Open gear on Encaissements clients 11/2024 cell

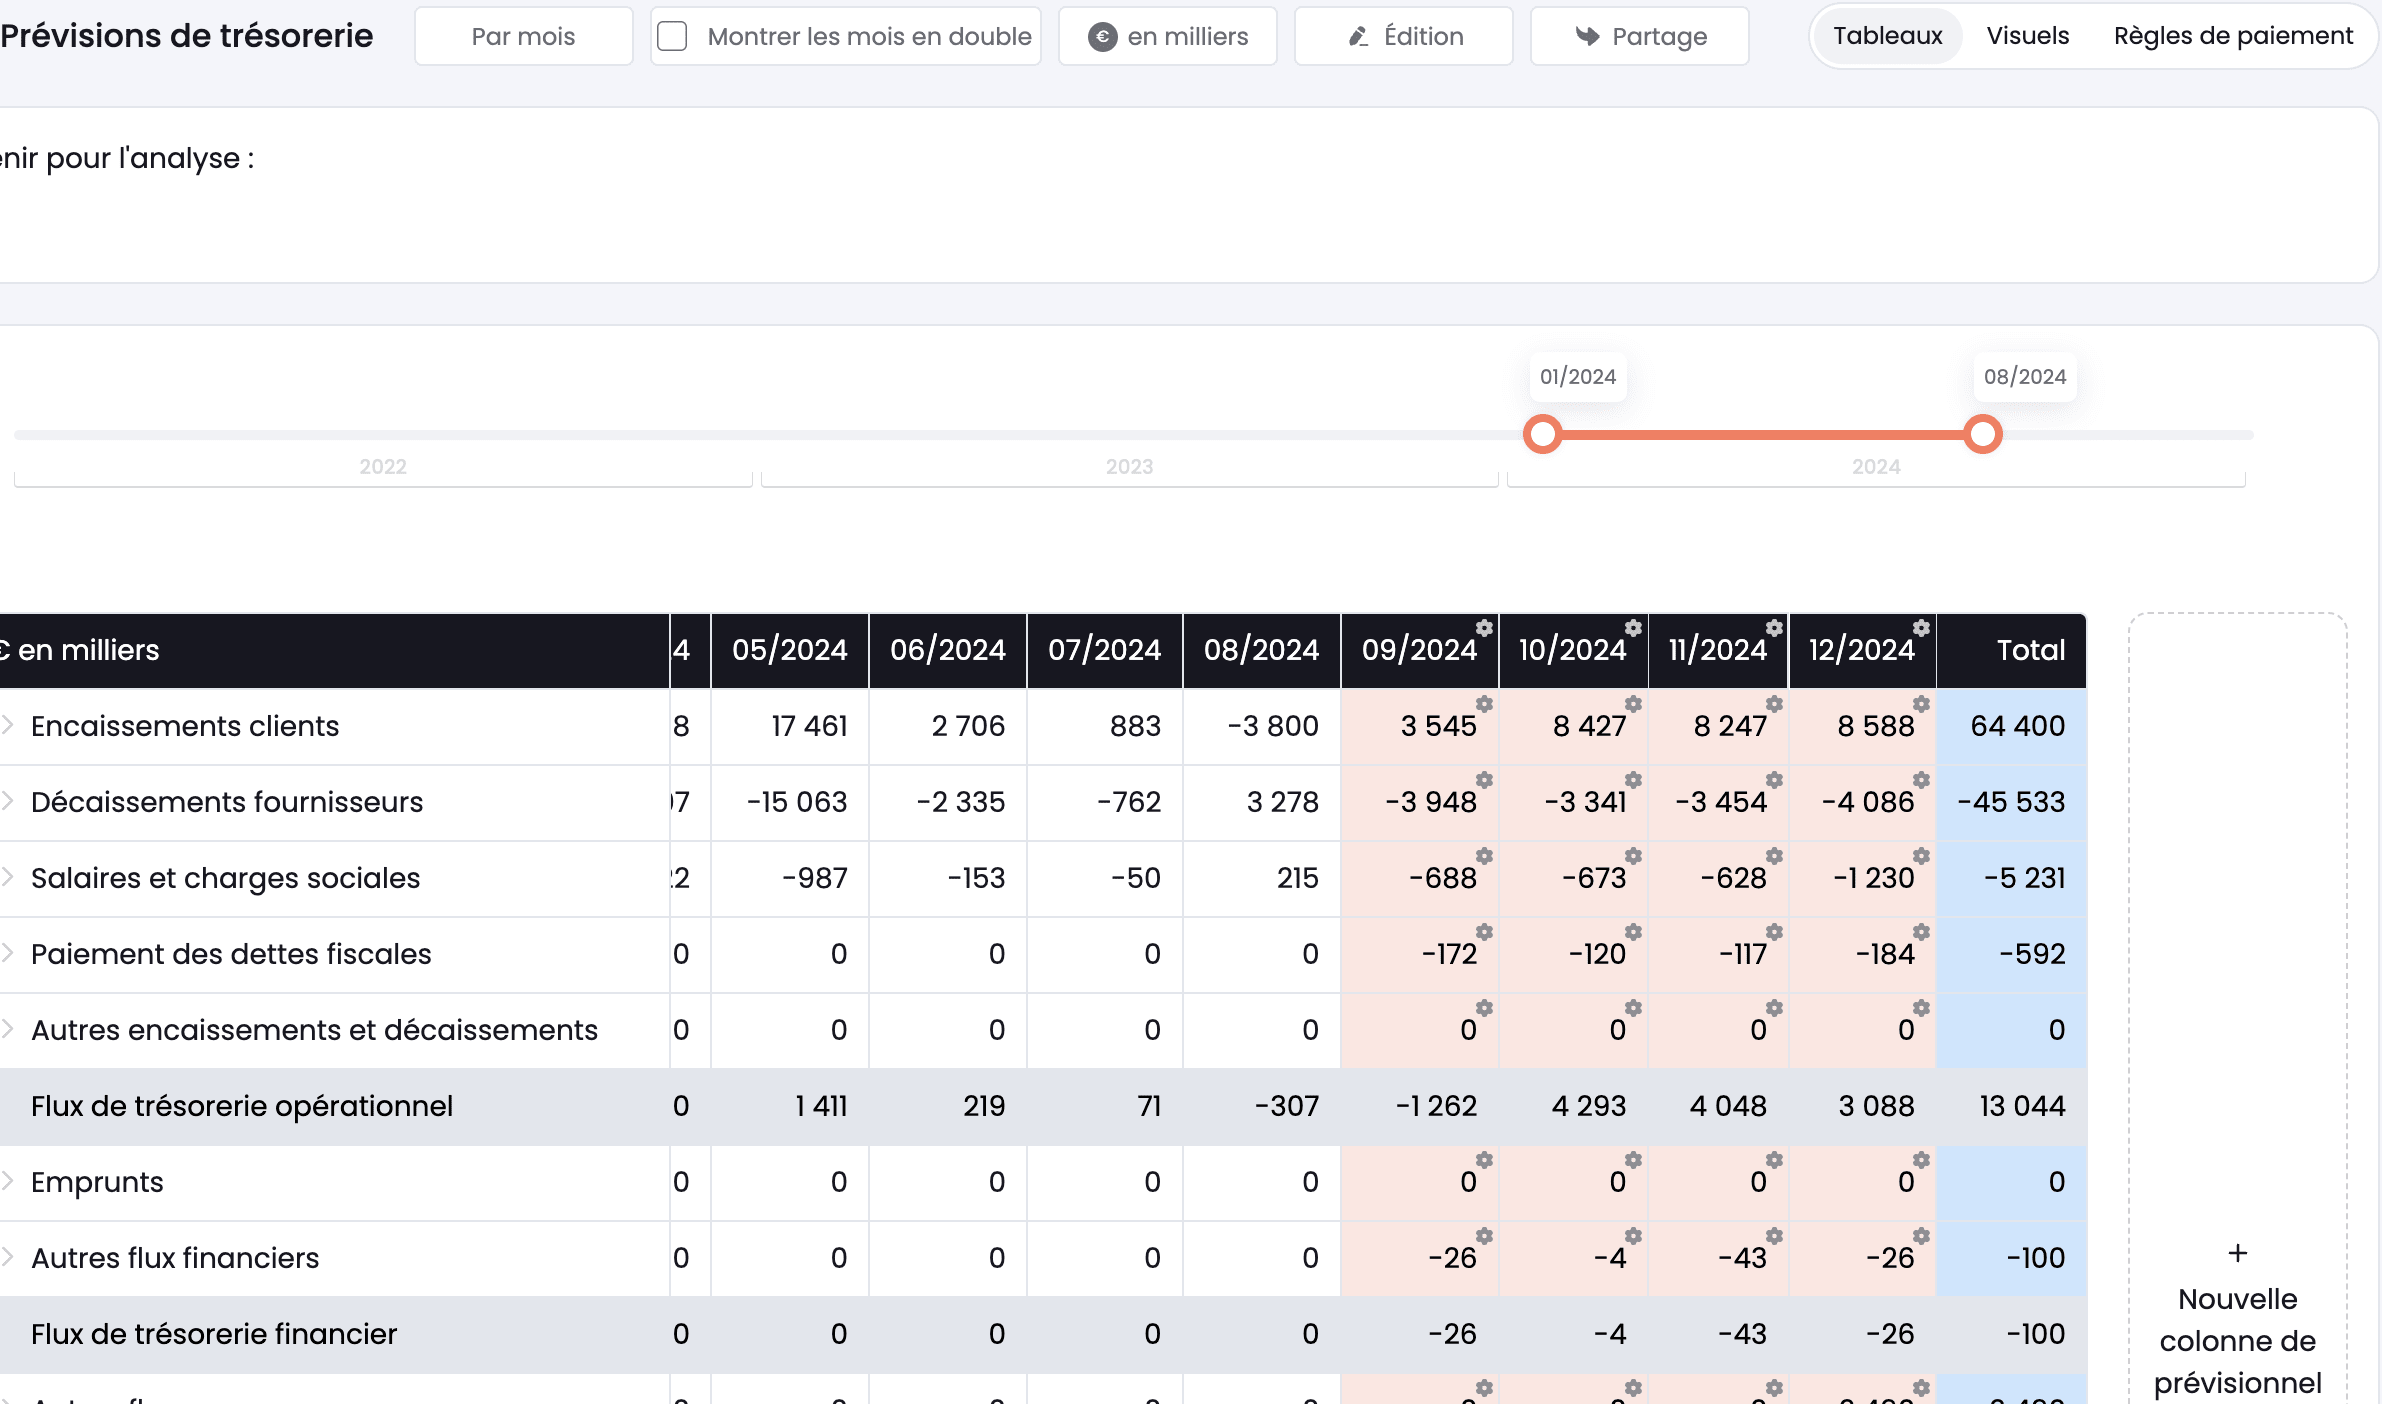pyautogui.click(x=1774, y=704)
